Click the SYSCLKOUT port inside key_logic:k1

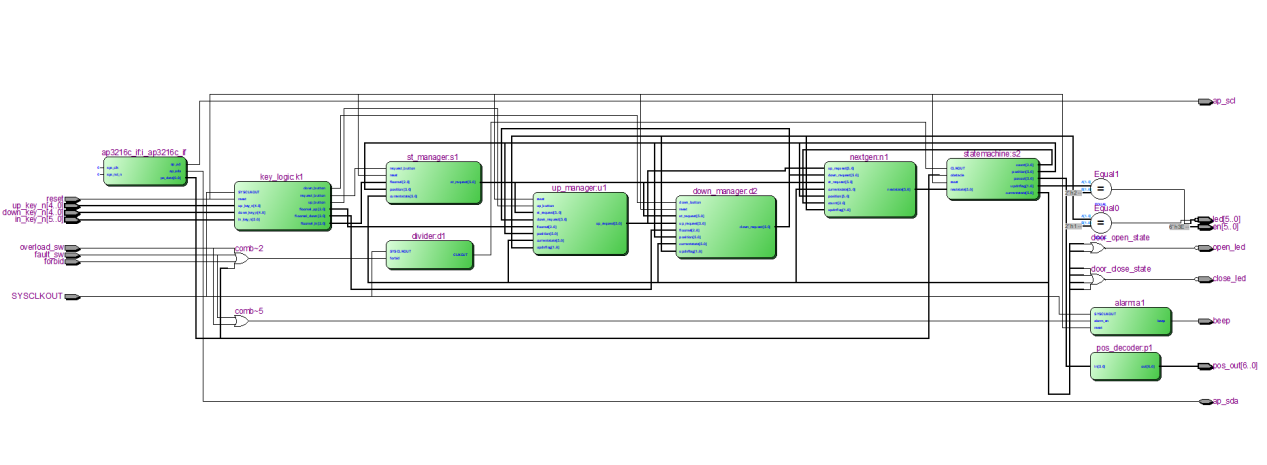coord(248,191)
